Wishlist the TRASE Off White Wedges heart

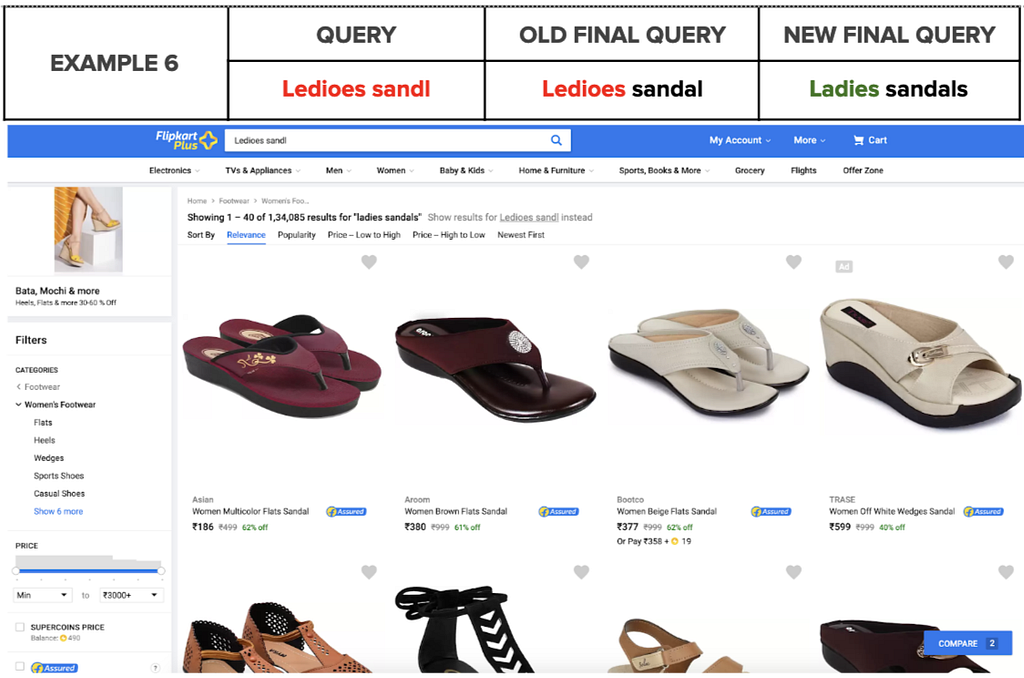pyautogui.click(x=1006, y=262)
